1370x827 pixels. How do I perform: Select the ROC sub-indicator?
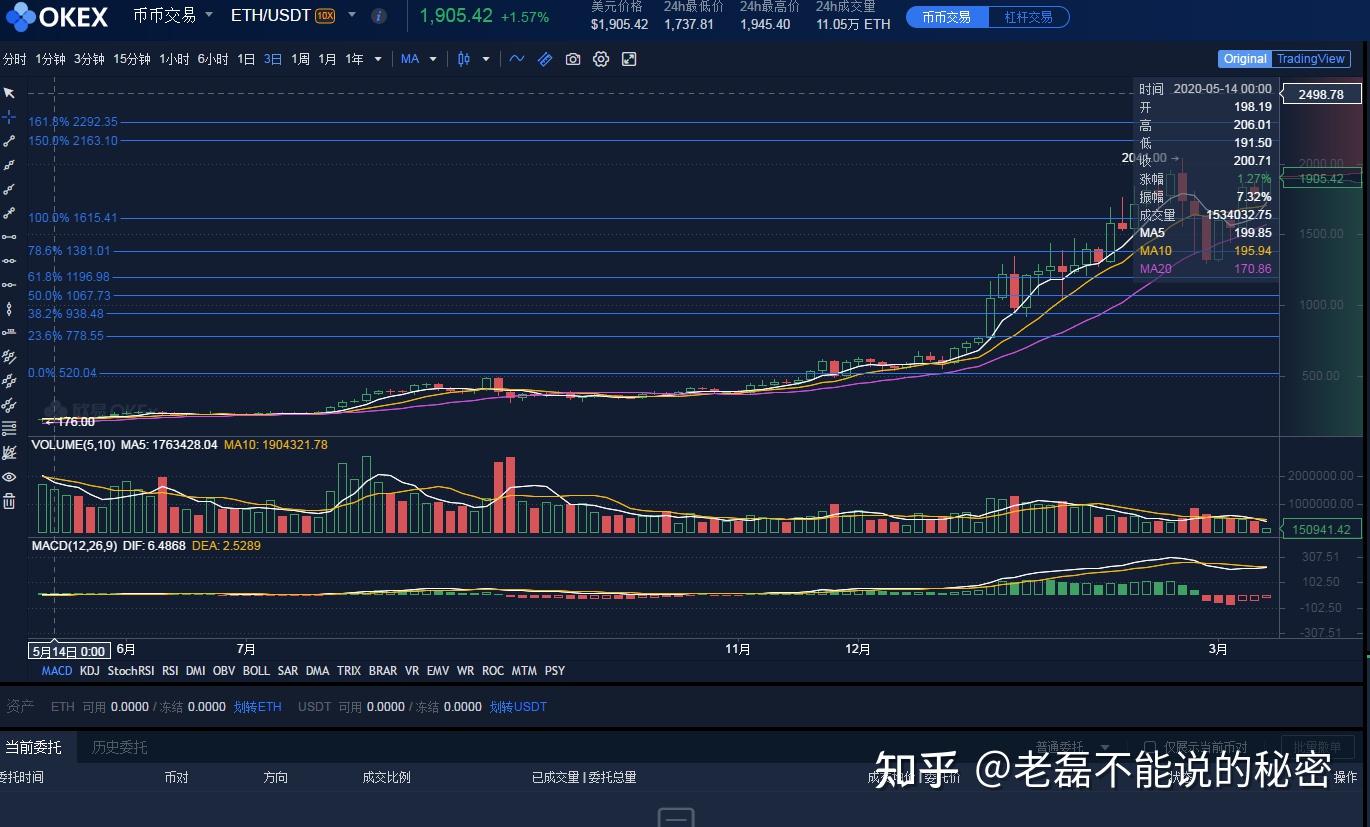pos(493,671)
